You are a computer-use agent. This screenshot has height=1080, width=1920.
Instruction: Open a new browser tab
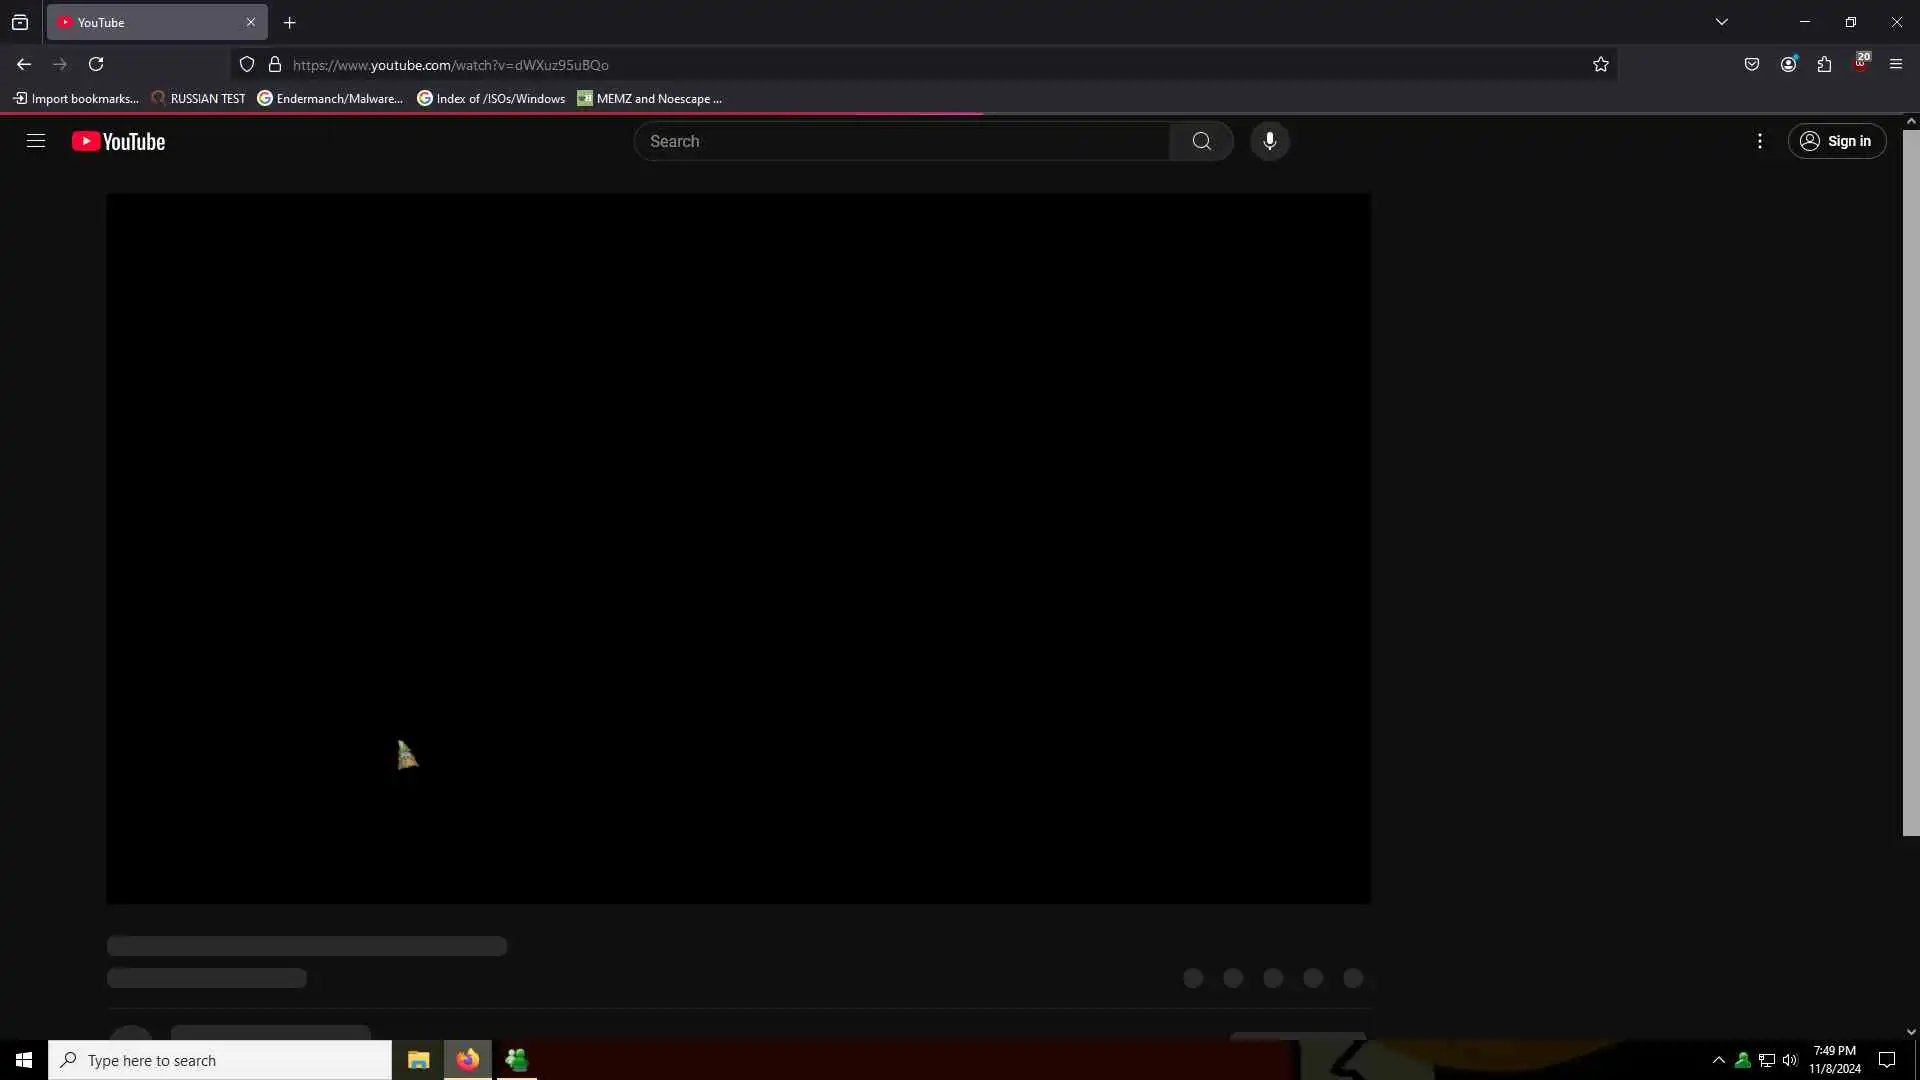(289, 22)
